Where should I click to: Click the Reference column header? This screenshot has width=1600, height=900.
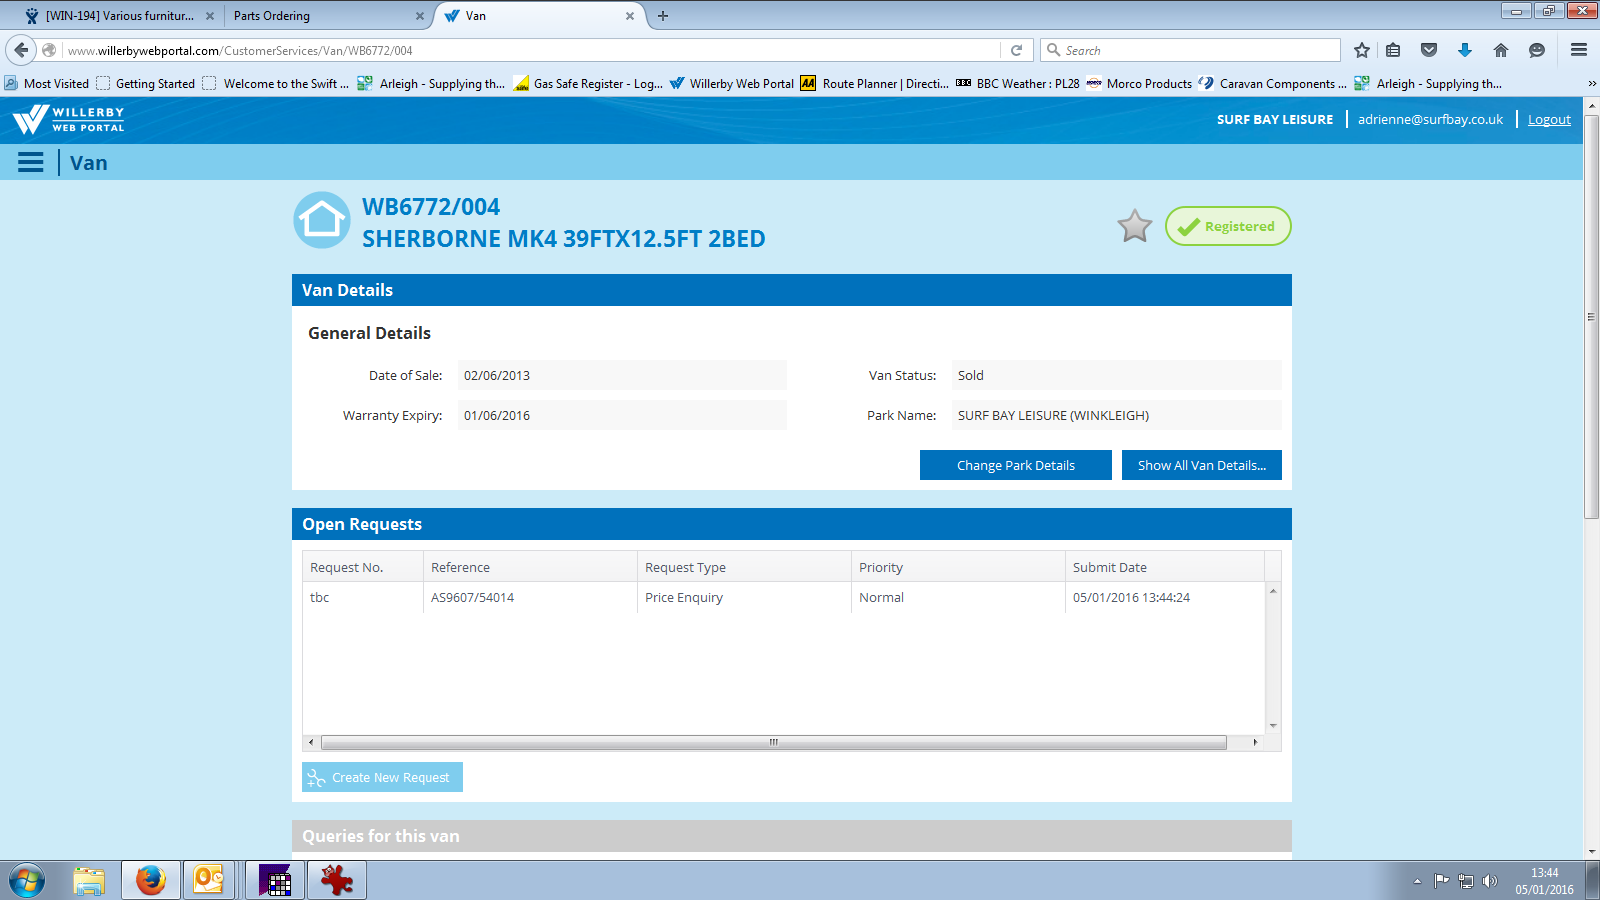coord(531,567)
